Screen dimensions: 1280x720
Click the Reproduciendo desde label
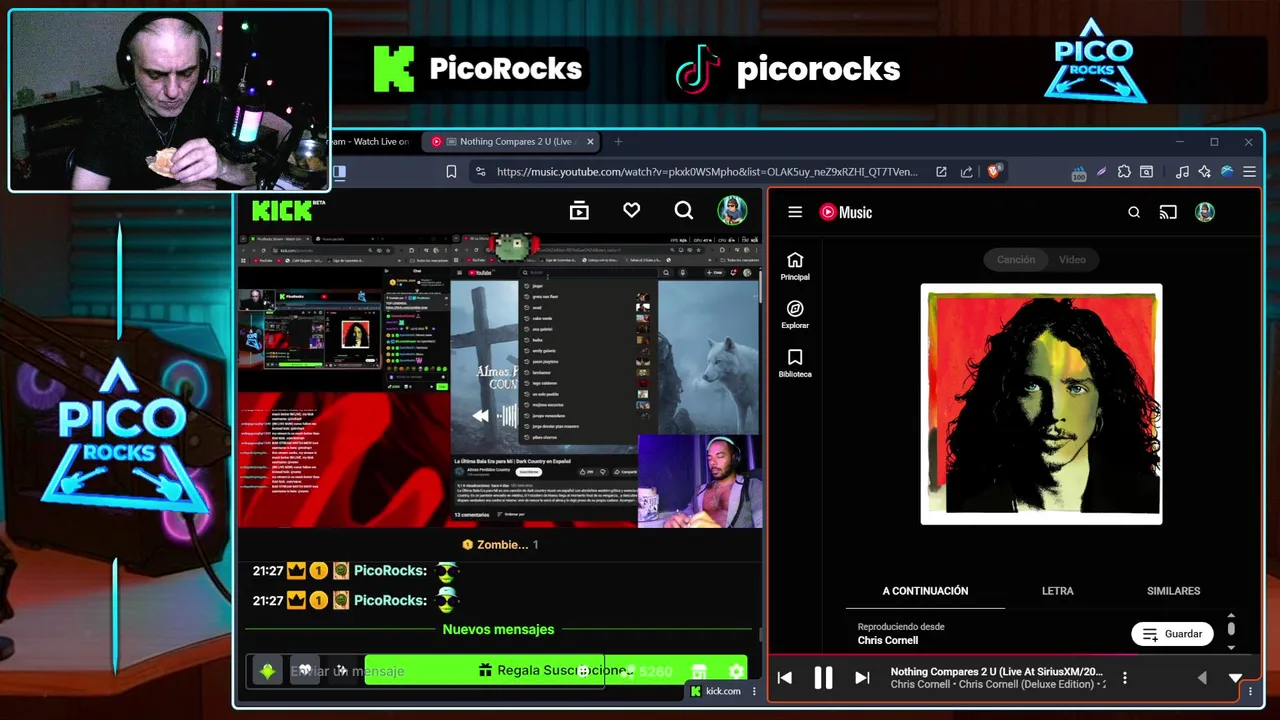click(900, 627)
